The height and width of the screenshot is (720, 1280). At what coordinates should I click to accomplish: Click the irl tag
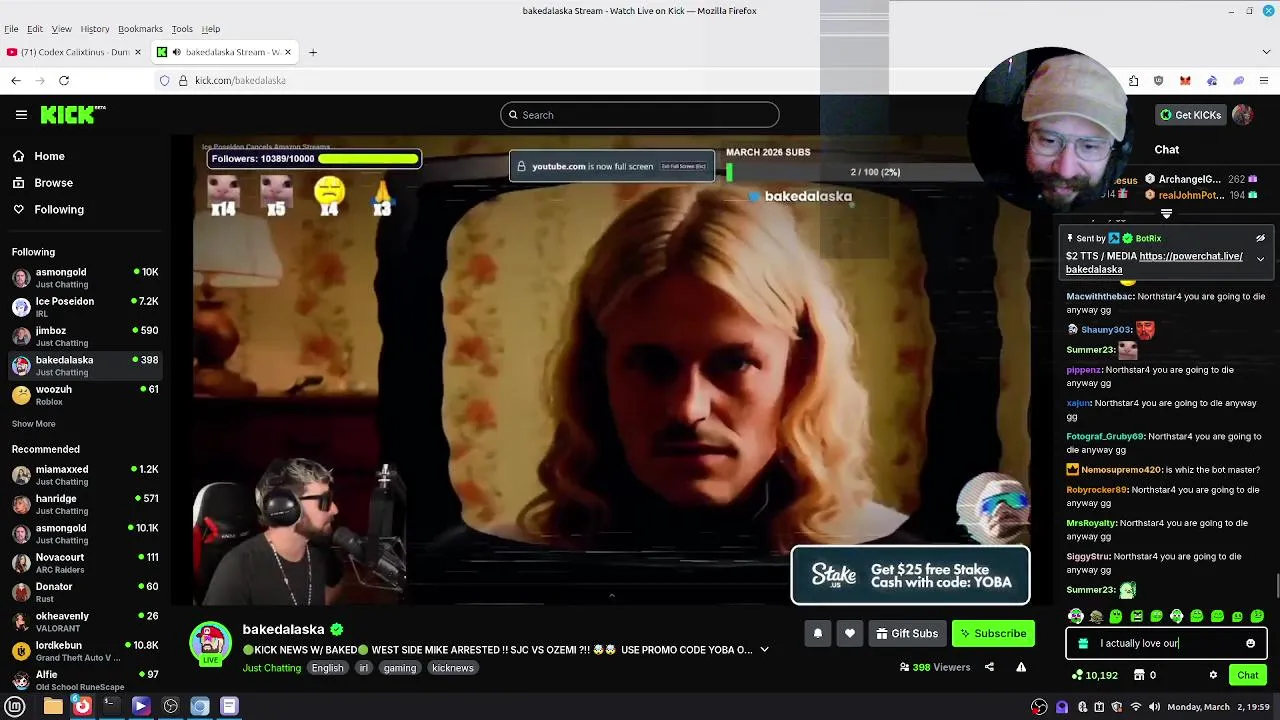point(363,668)
